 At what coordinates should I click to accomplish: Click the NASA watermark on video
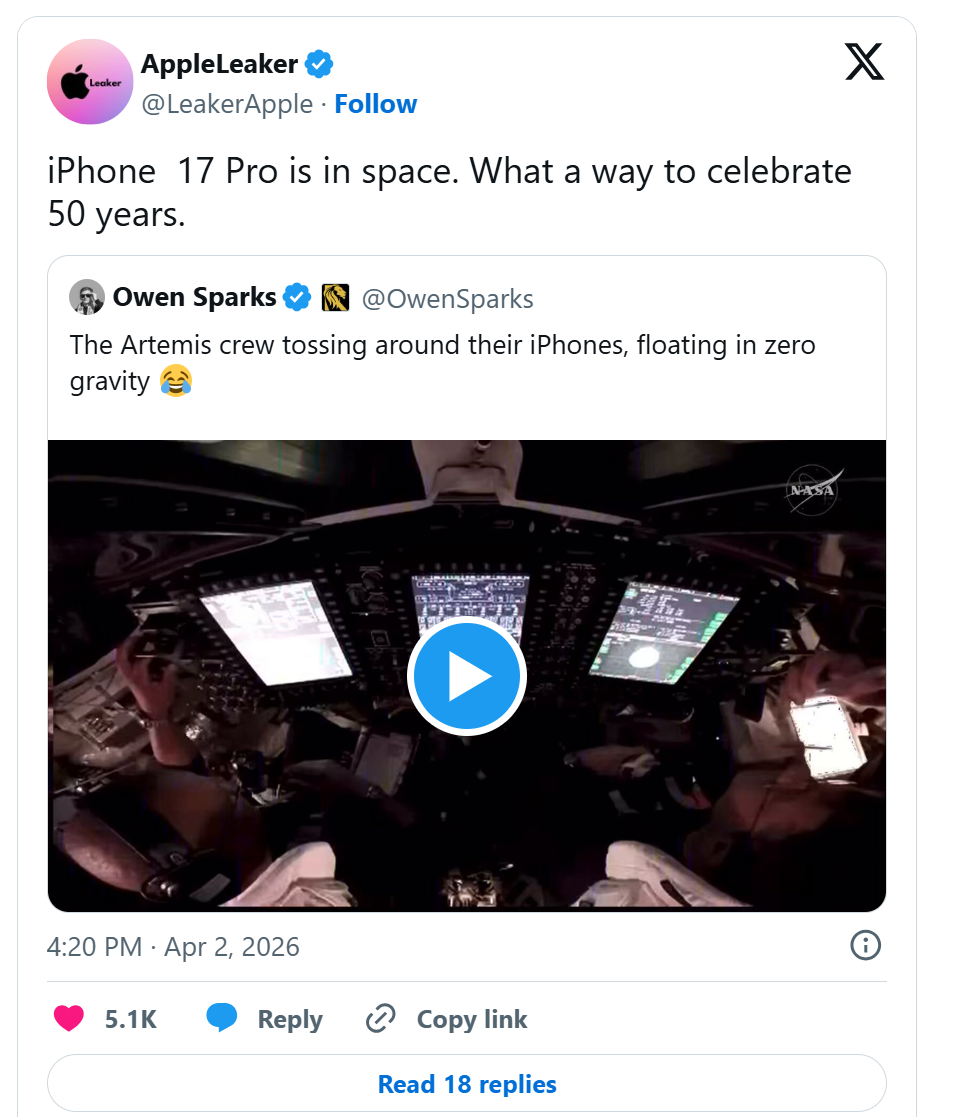coord(812,491)
